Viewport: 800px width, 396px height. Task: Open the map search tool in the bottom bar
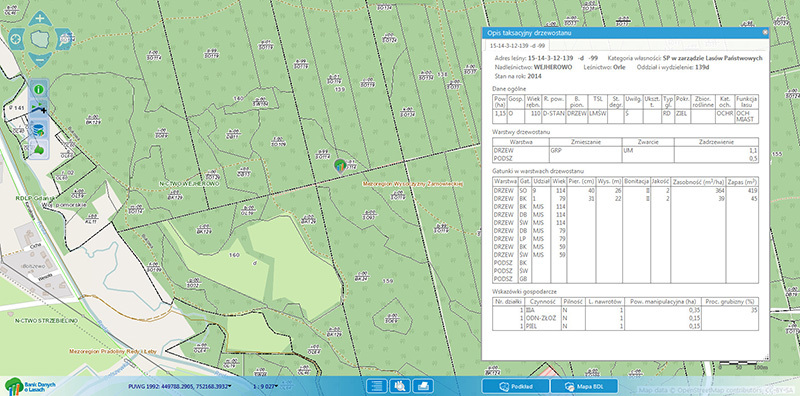pyautogui.click(x=400, y=386)
